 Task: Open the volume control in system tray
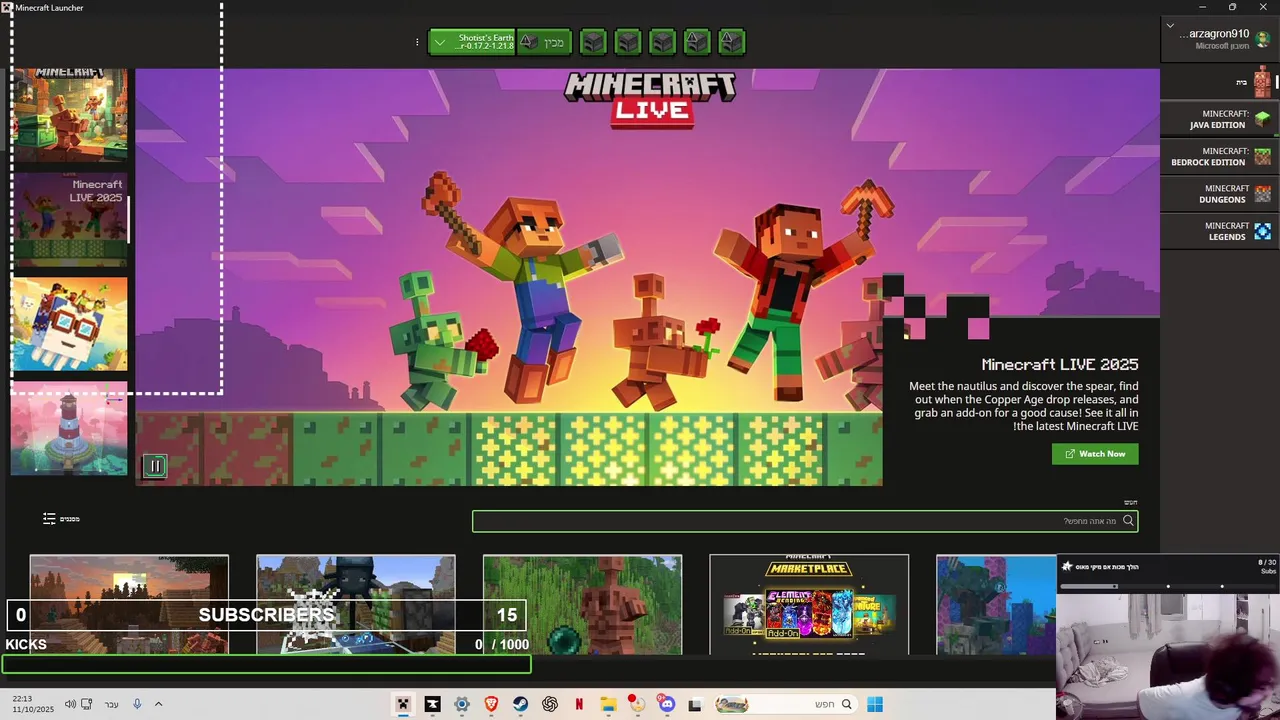70,704
